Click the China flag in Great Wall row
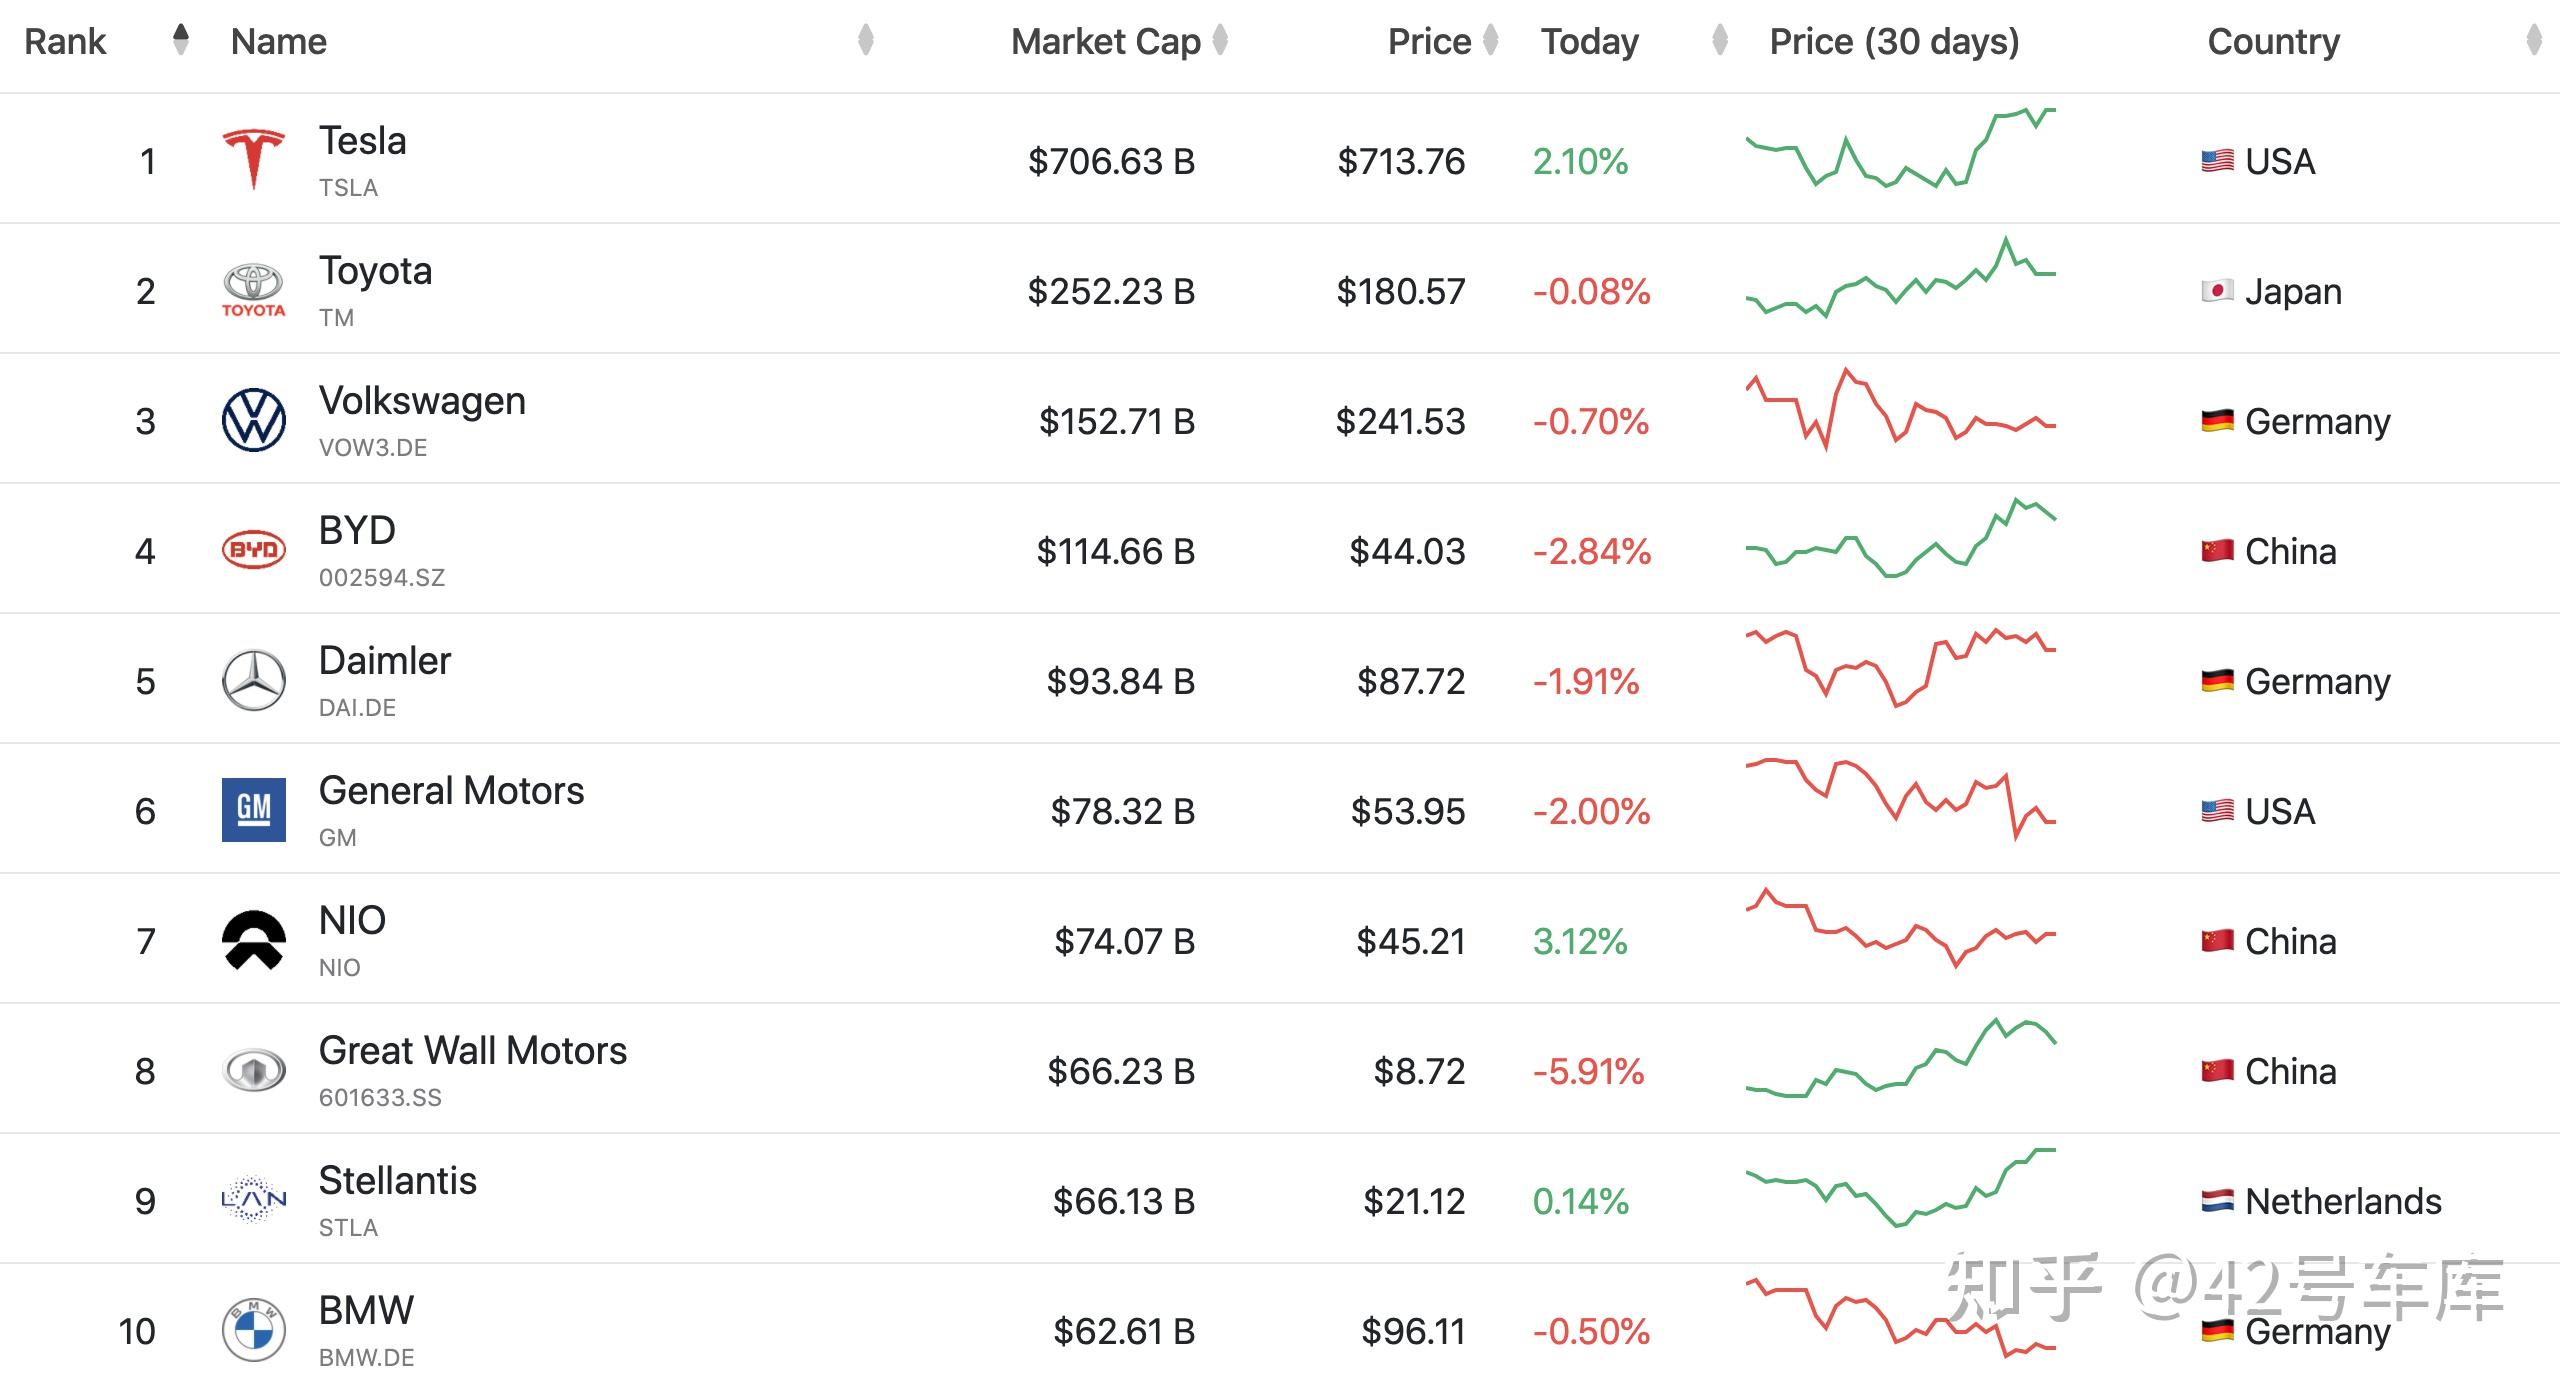 pos(2217,1071)
